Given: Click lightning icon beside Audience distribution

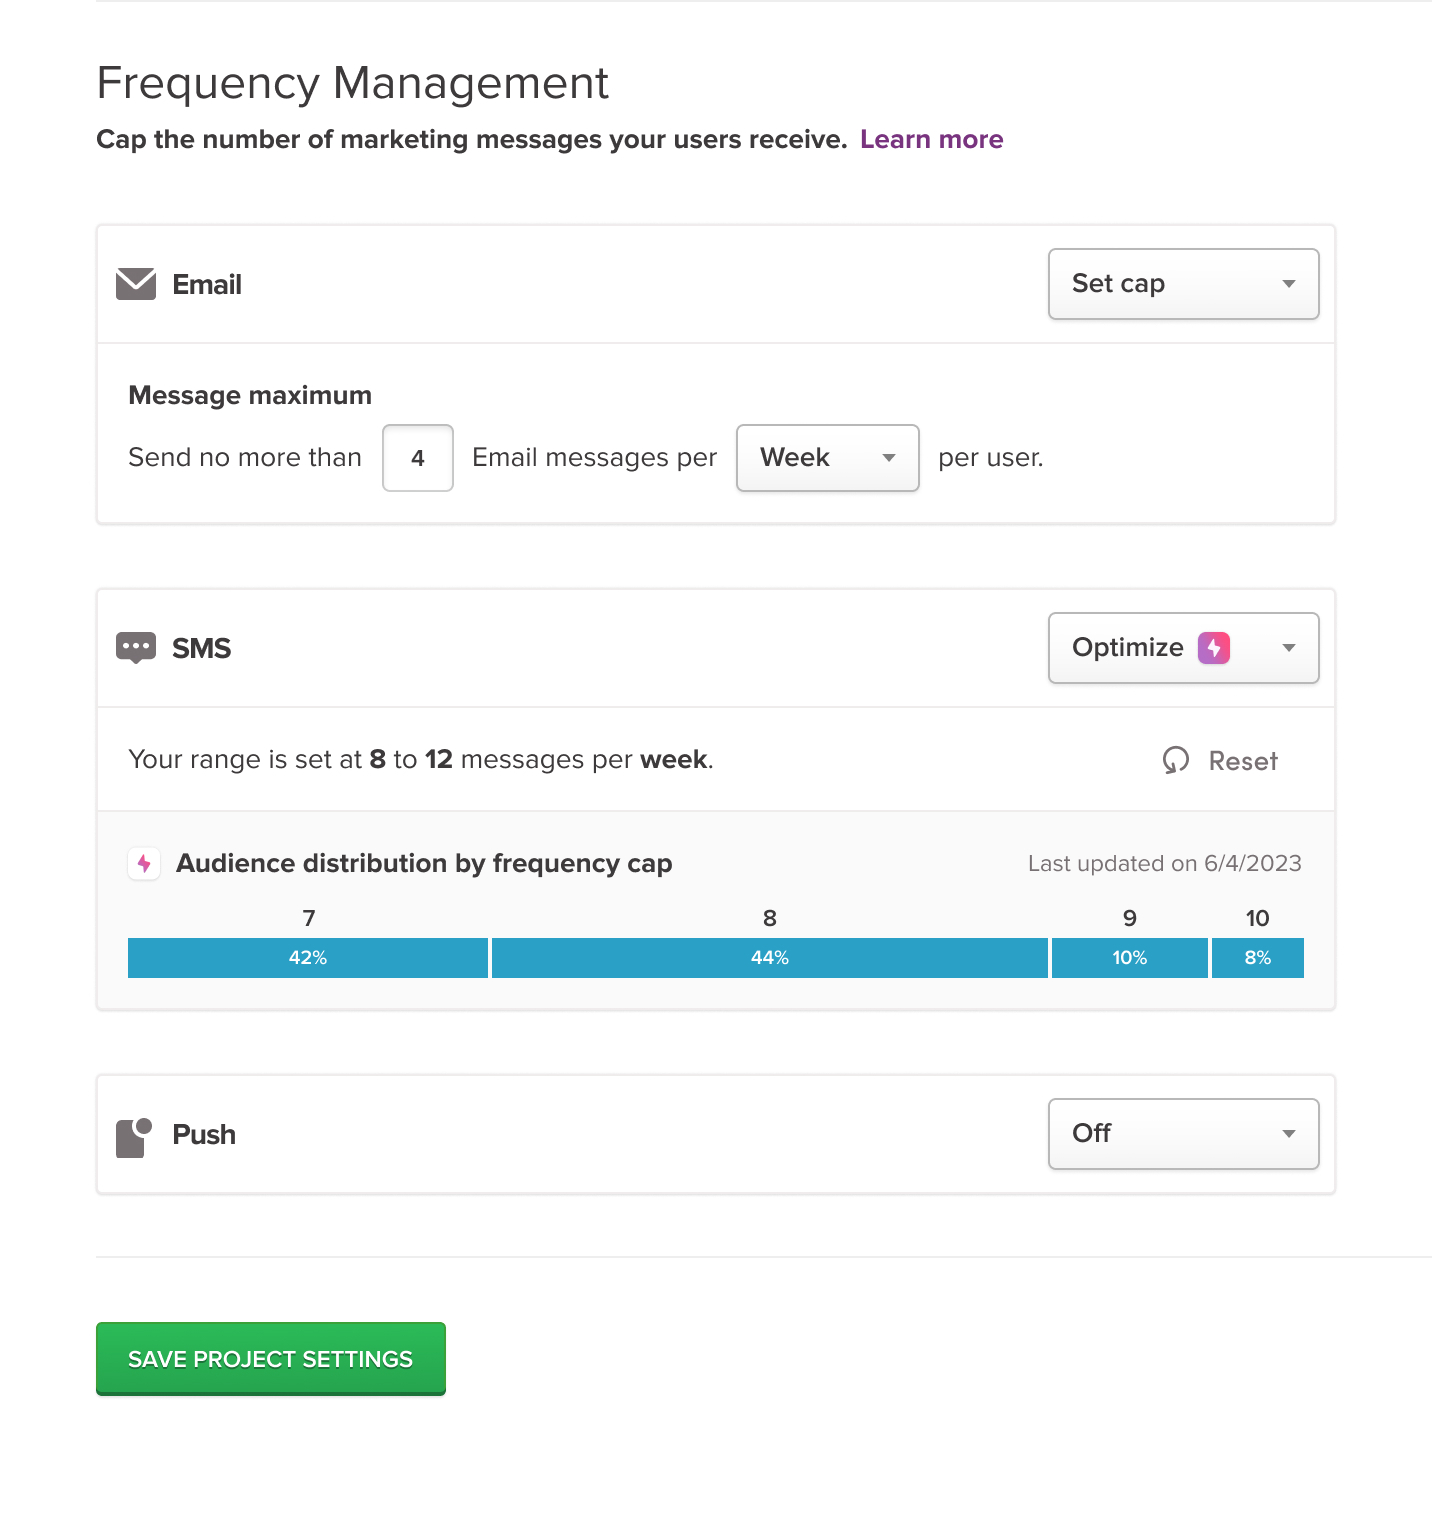Looking at the screenshot, I should pos(145,864).
